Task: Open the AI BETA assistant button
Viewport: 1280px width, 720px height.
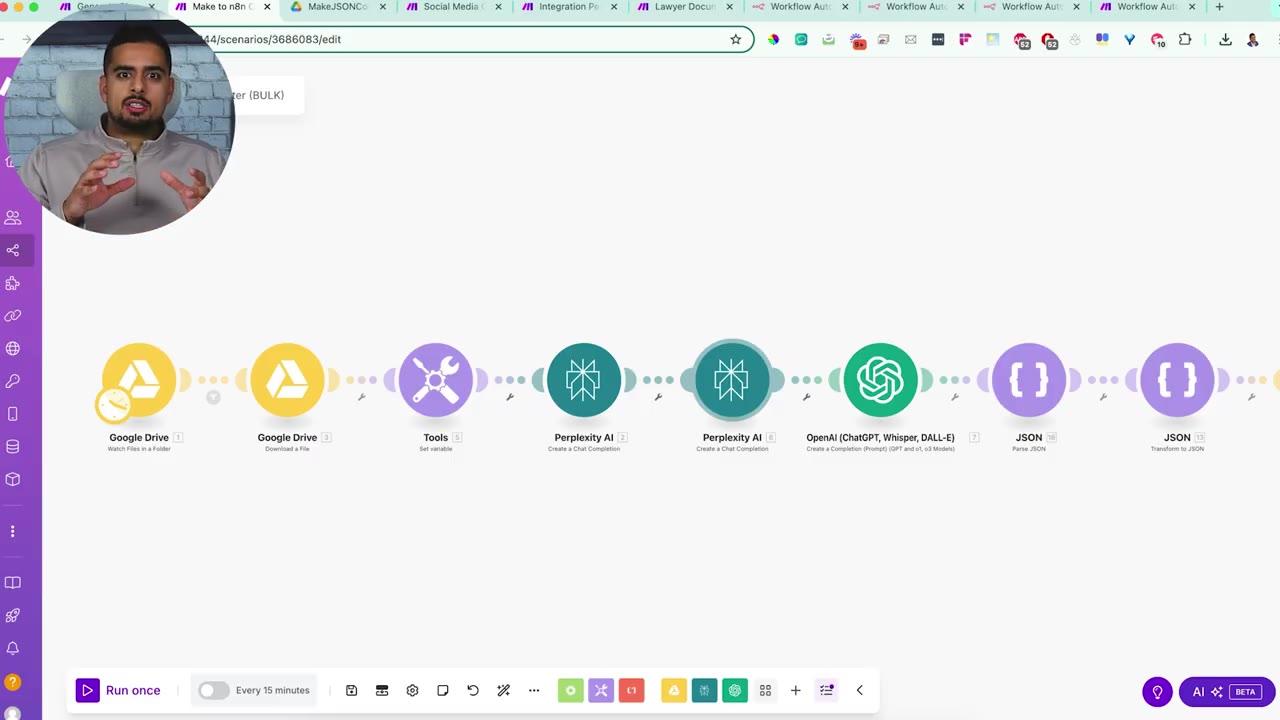Action: click(1227, 692)
